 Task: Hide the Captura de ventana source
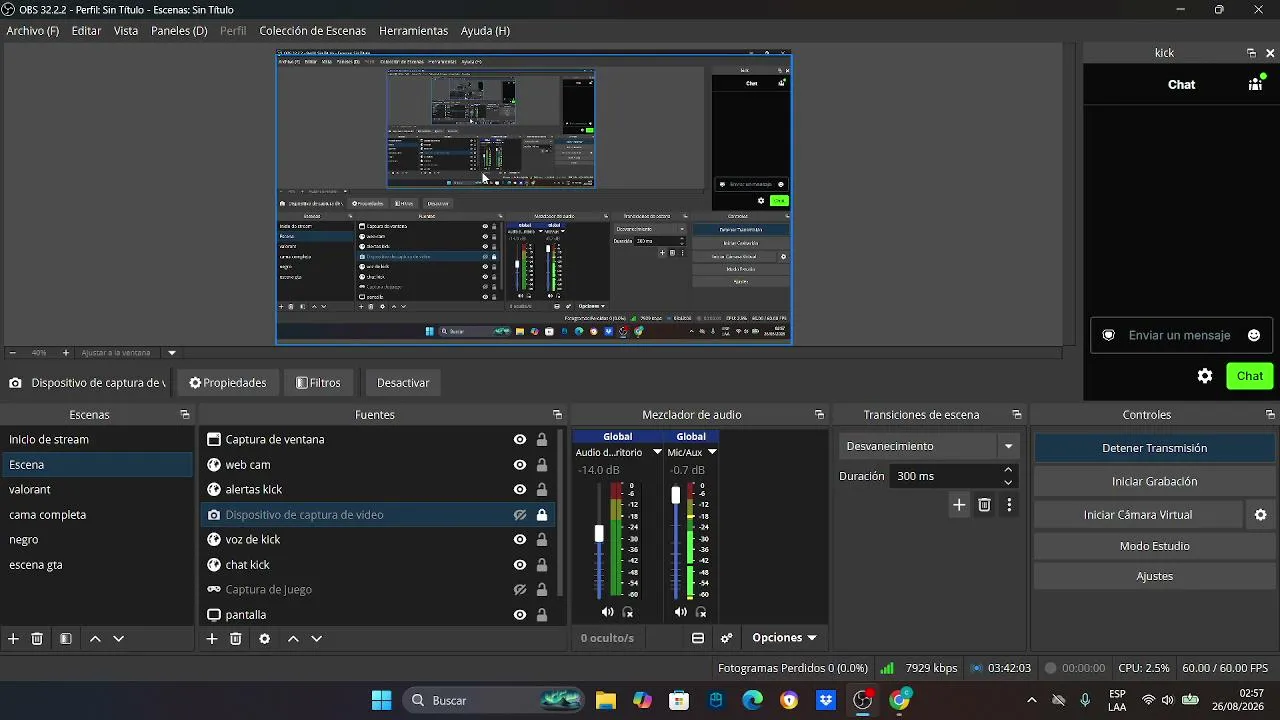tap(520, 439)
